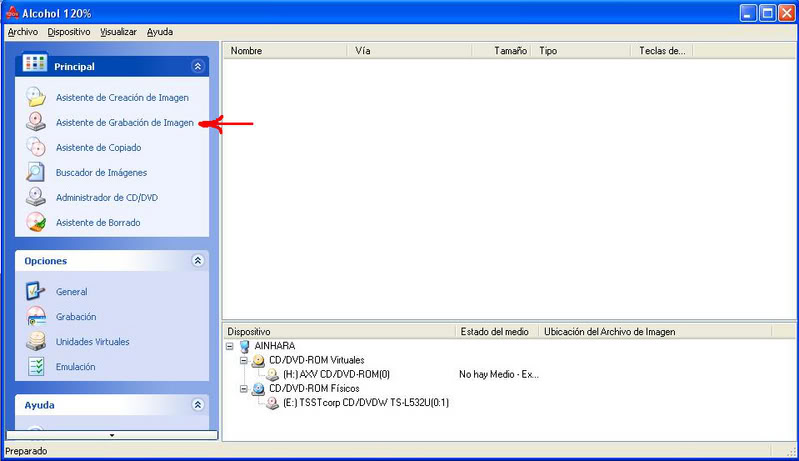Screen dimensions: 799x461
Task: Select (H:) AXV CD/DVD-ROM(0) drive
Action: tap(336, 374)
